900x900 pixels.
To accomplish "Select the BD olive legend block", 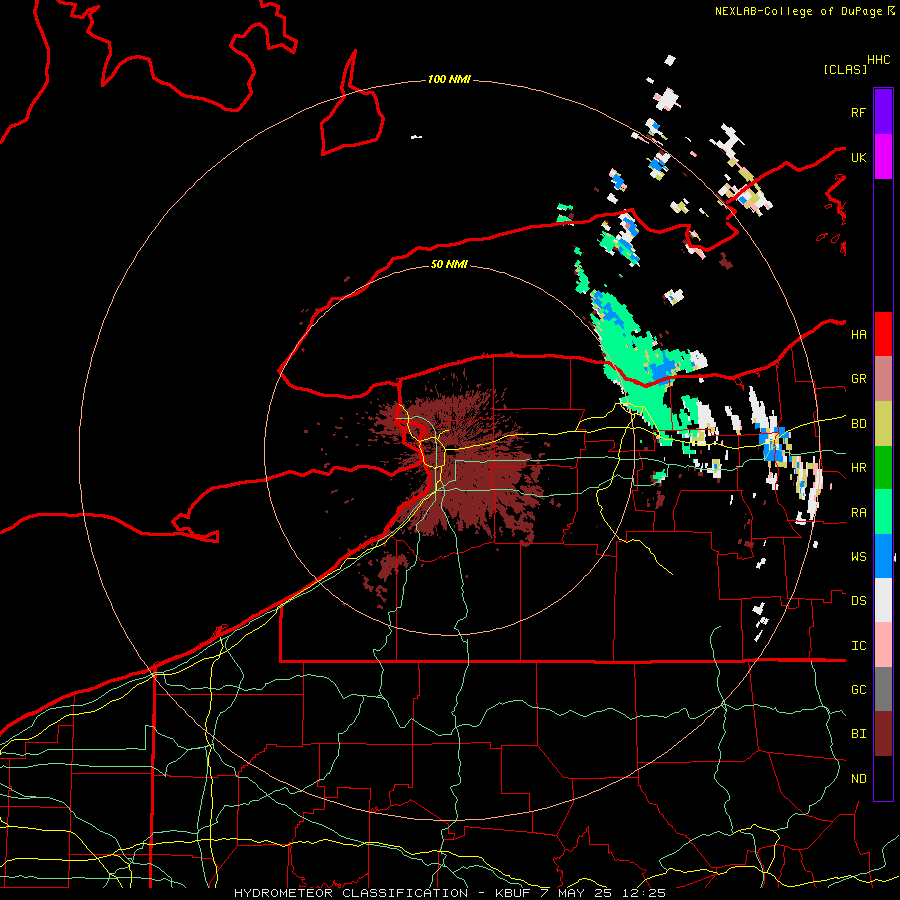I will pos(883,424).
